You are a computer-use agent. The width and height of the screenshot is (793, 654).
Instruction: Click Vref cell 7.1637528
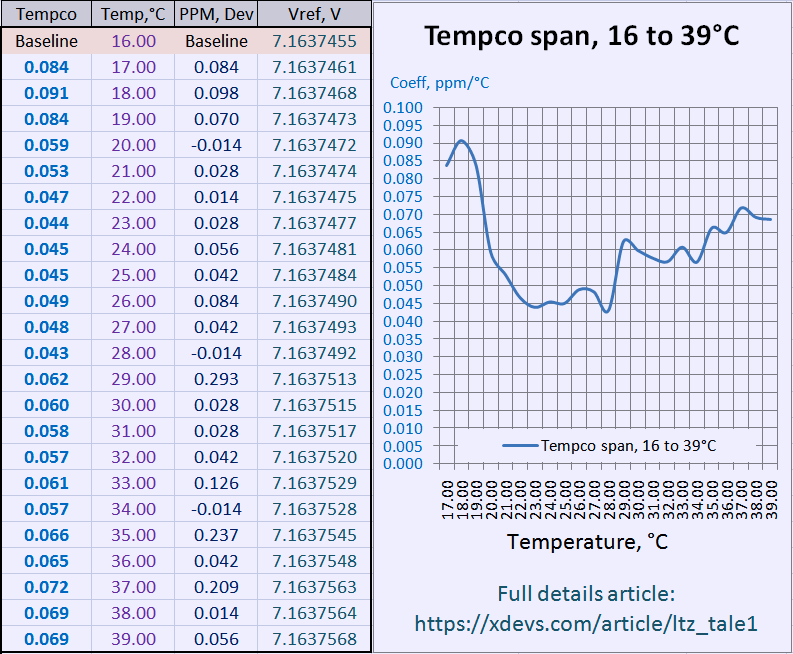[x=314, y=509]
